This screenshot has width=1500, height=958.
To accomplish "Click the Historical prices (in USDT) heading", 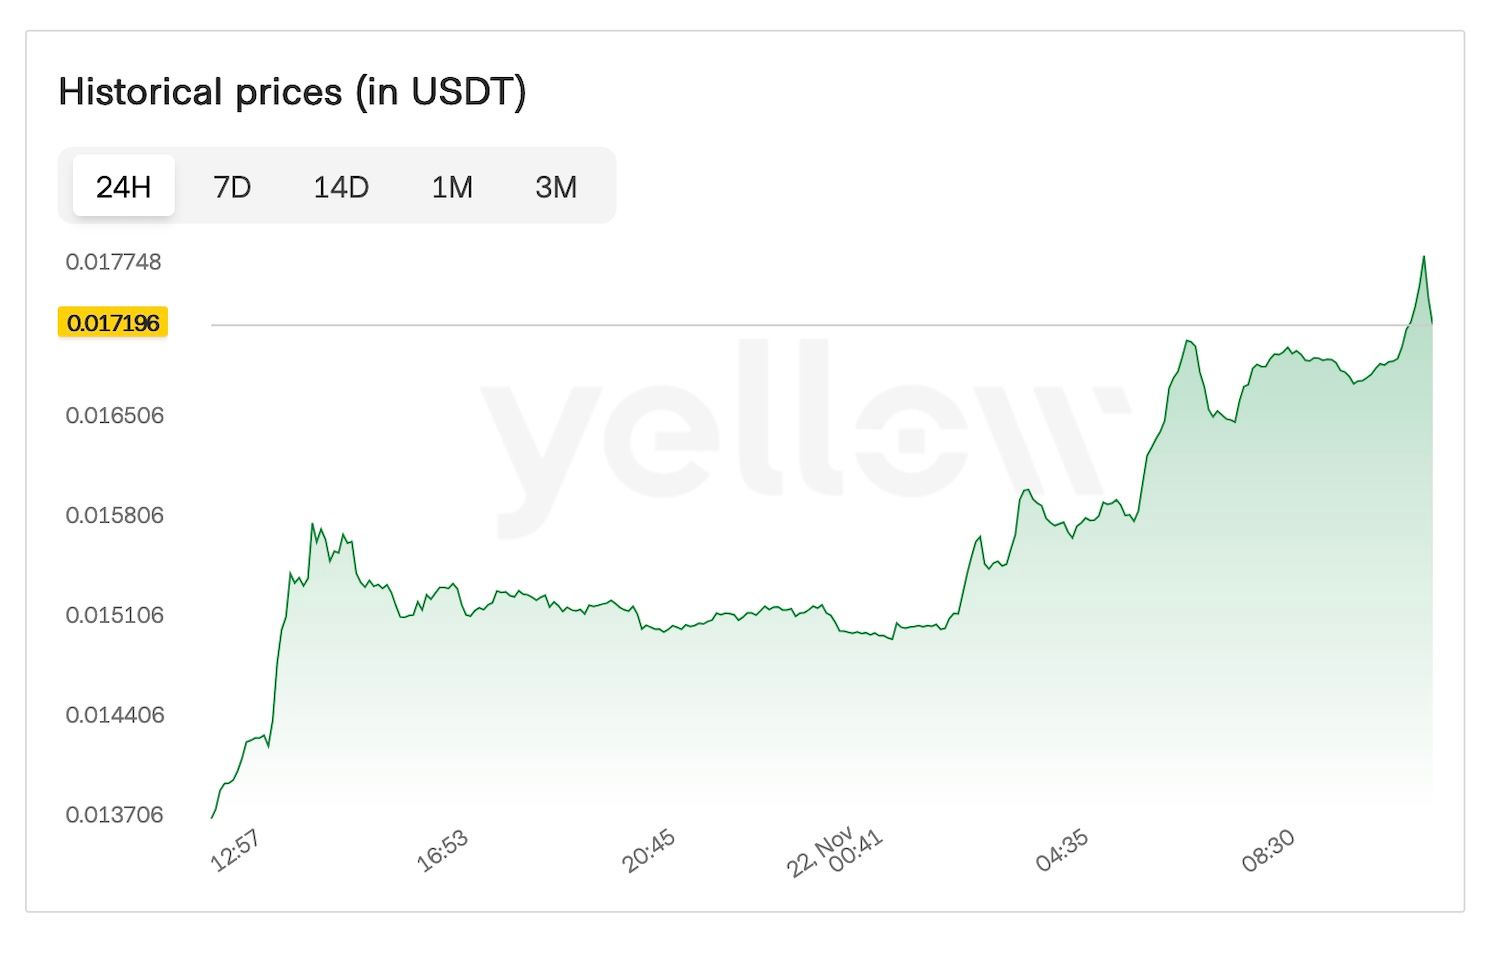I will pyautogui.click(x=292, y=92).
